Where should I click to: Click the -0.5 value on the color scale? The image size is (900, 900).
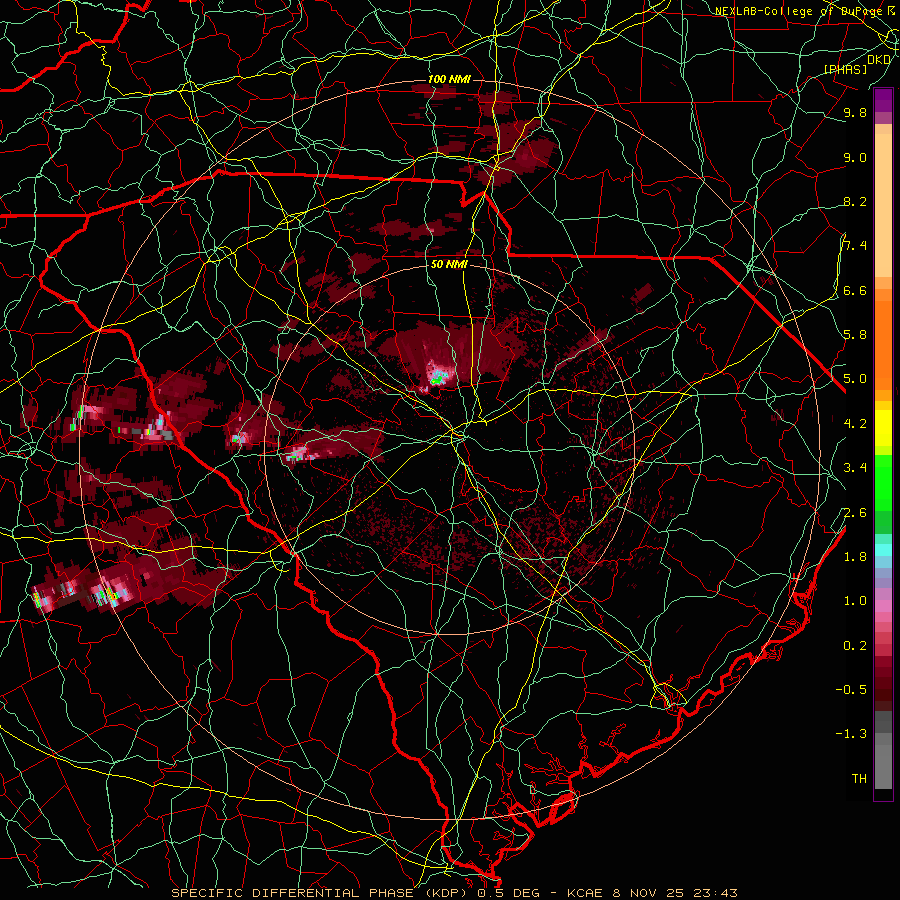click(851, 690)
